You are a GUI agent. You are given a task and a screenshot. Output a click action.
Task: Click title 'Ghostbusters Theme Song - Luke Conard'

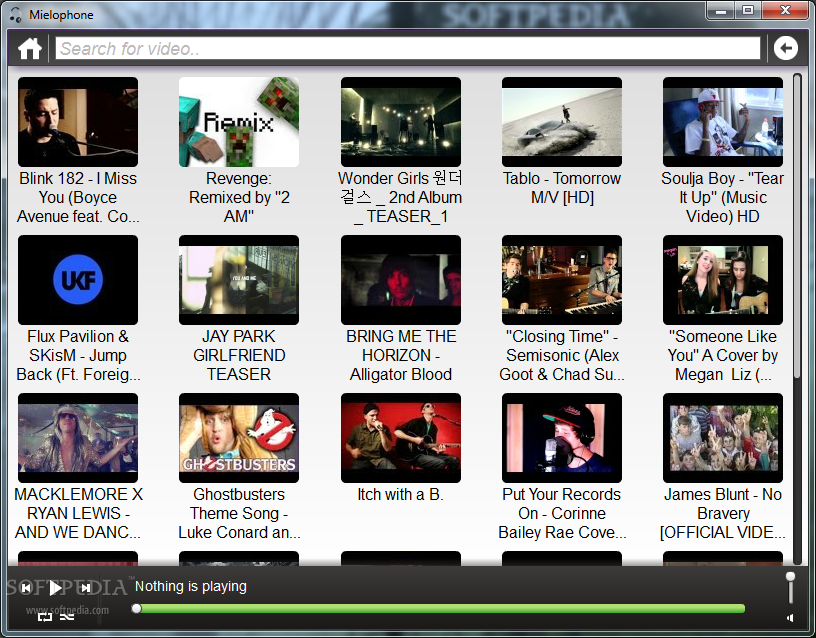[239, 513]
